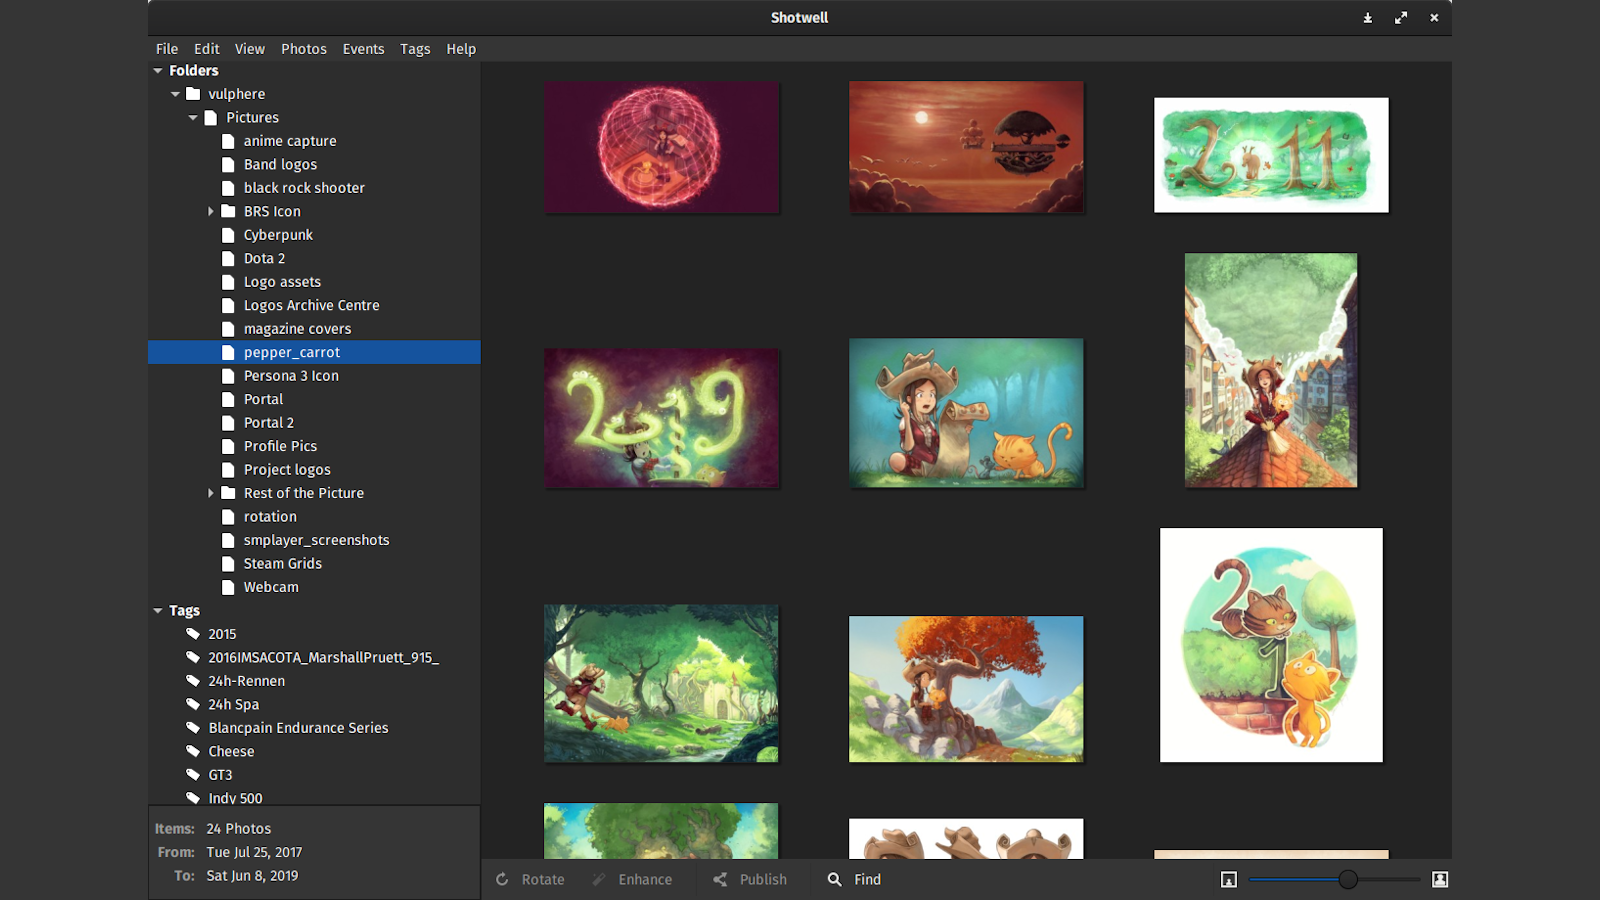Click the Find button label

click(868, 880)
